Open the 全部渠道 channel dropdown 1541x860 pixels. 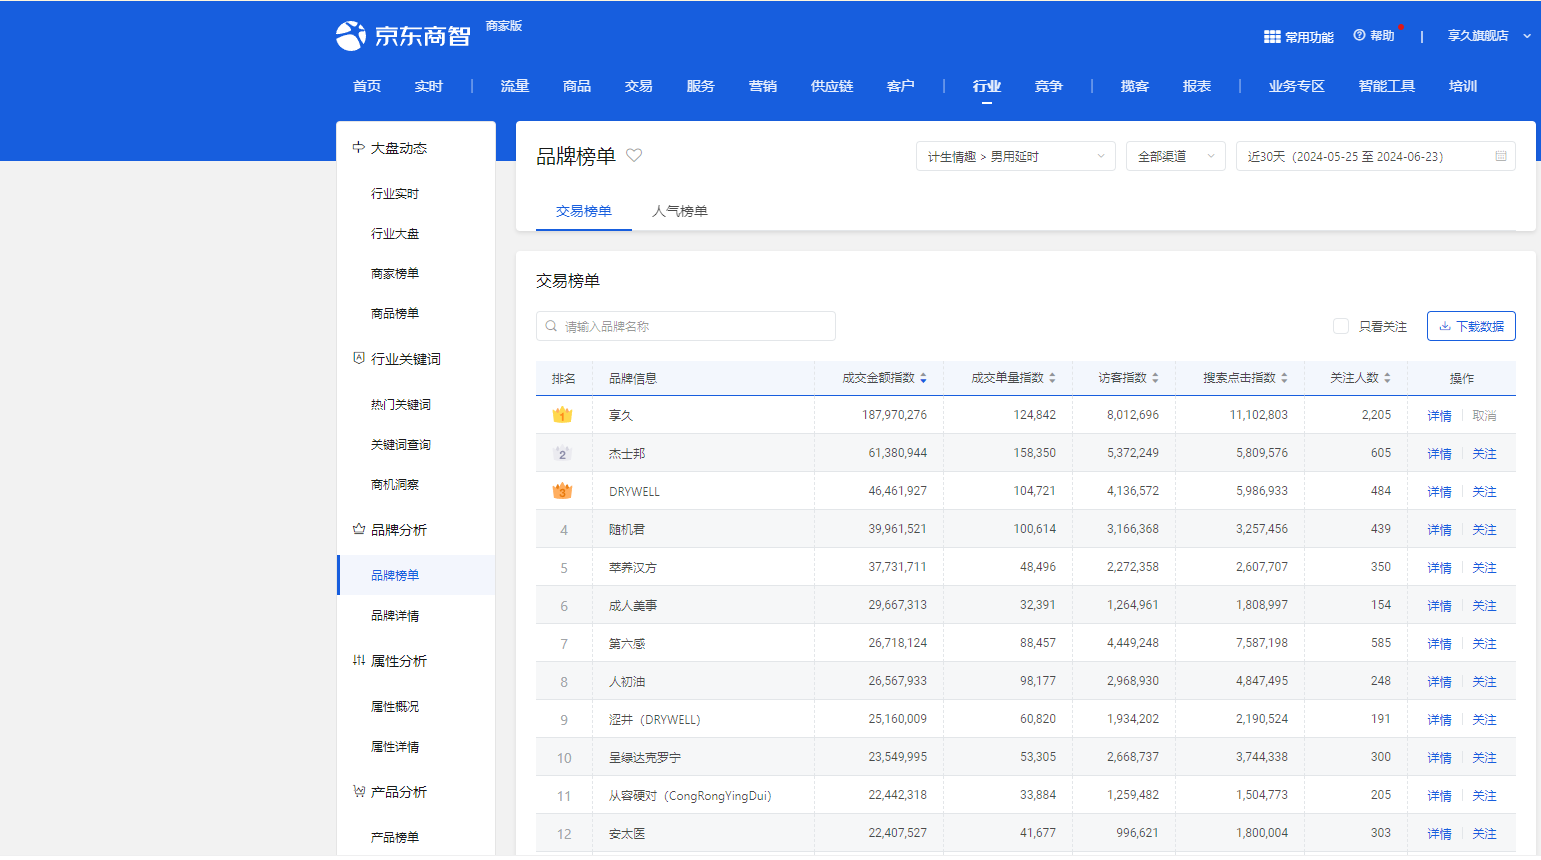(1175, 156)
